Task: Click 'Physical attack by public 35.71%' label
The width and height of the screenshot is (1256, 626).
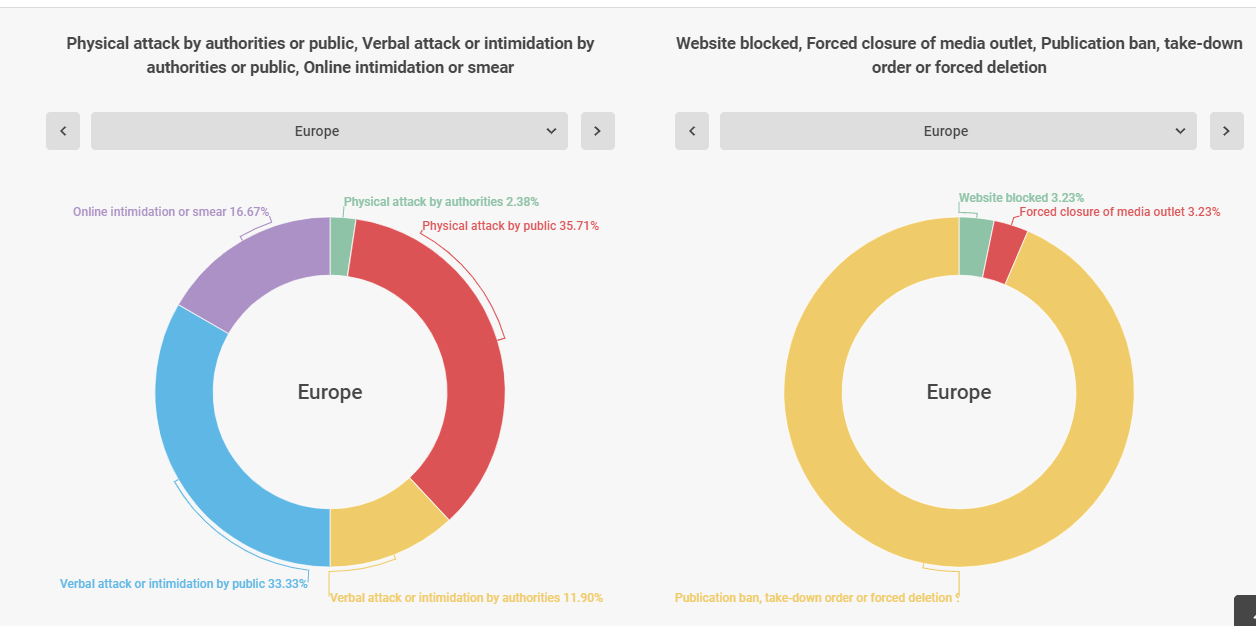Action: (510, 226)
